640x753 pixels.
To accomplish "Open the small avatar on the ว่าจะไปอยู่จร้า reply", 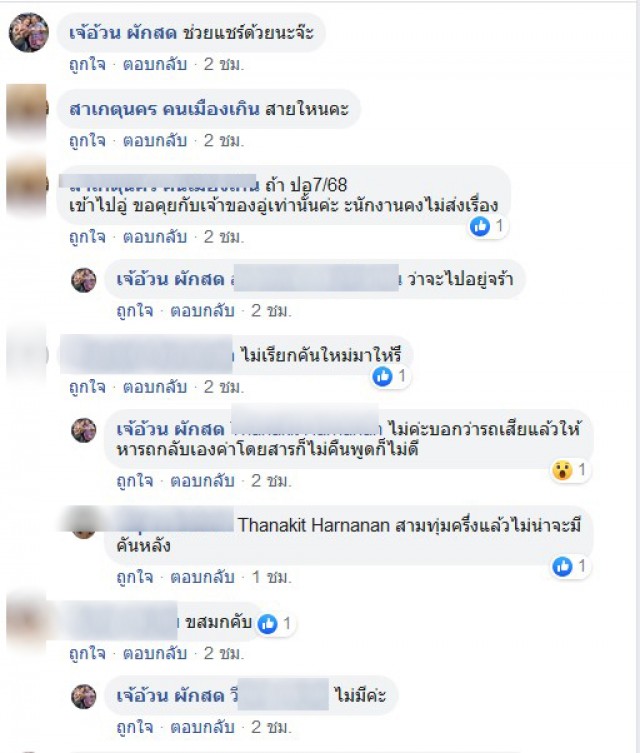I will click(x=84, y=280).
